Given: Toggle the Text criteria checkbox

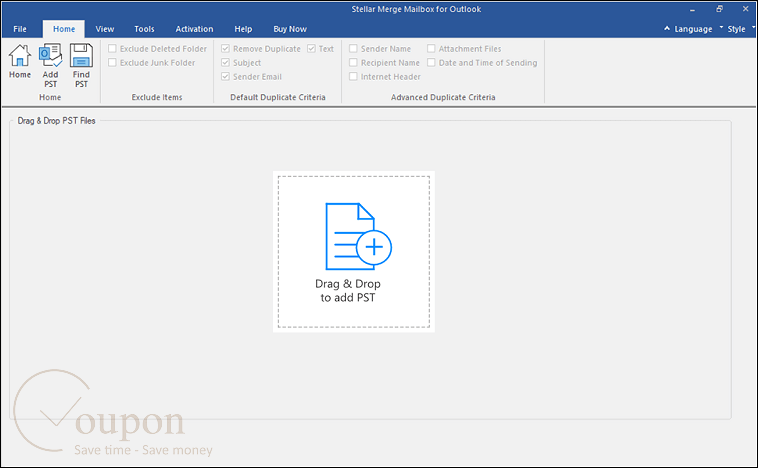Looking at the screenshot, I should [311, 48].
